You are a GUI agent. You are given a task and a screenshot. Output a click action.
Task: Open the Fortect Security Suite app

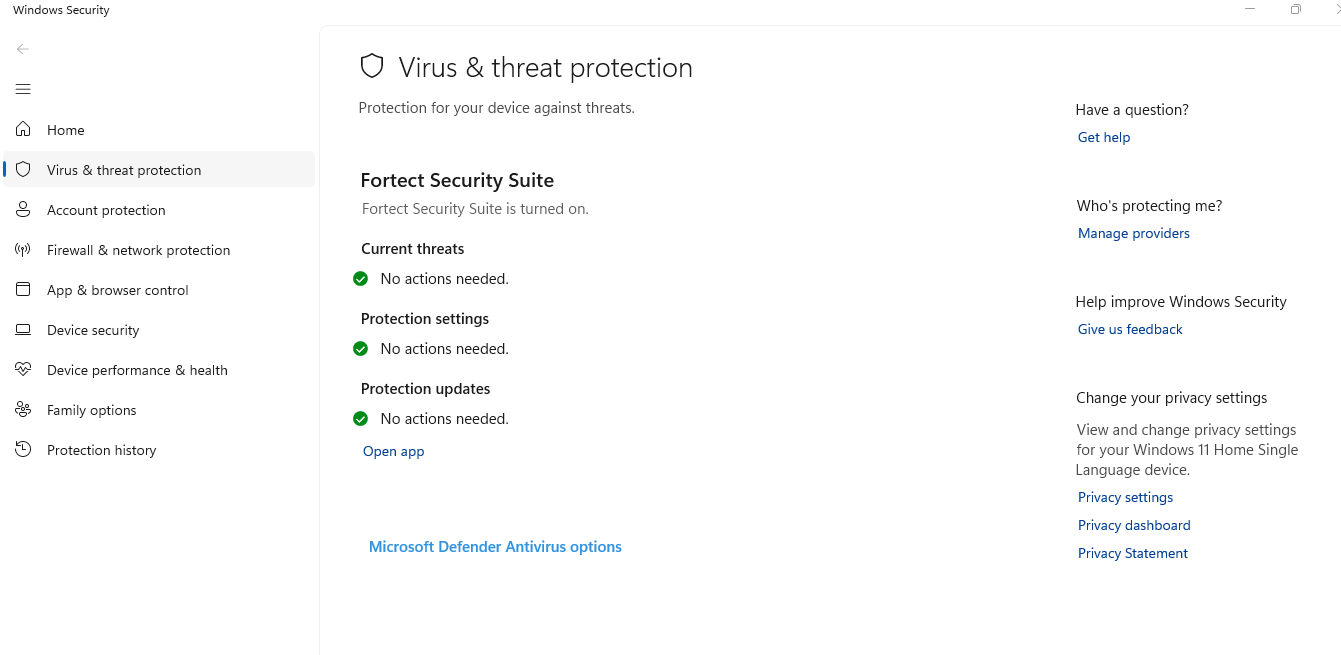pos(393,451)
